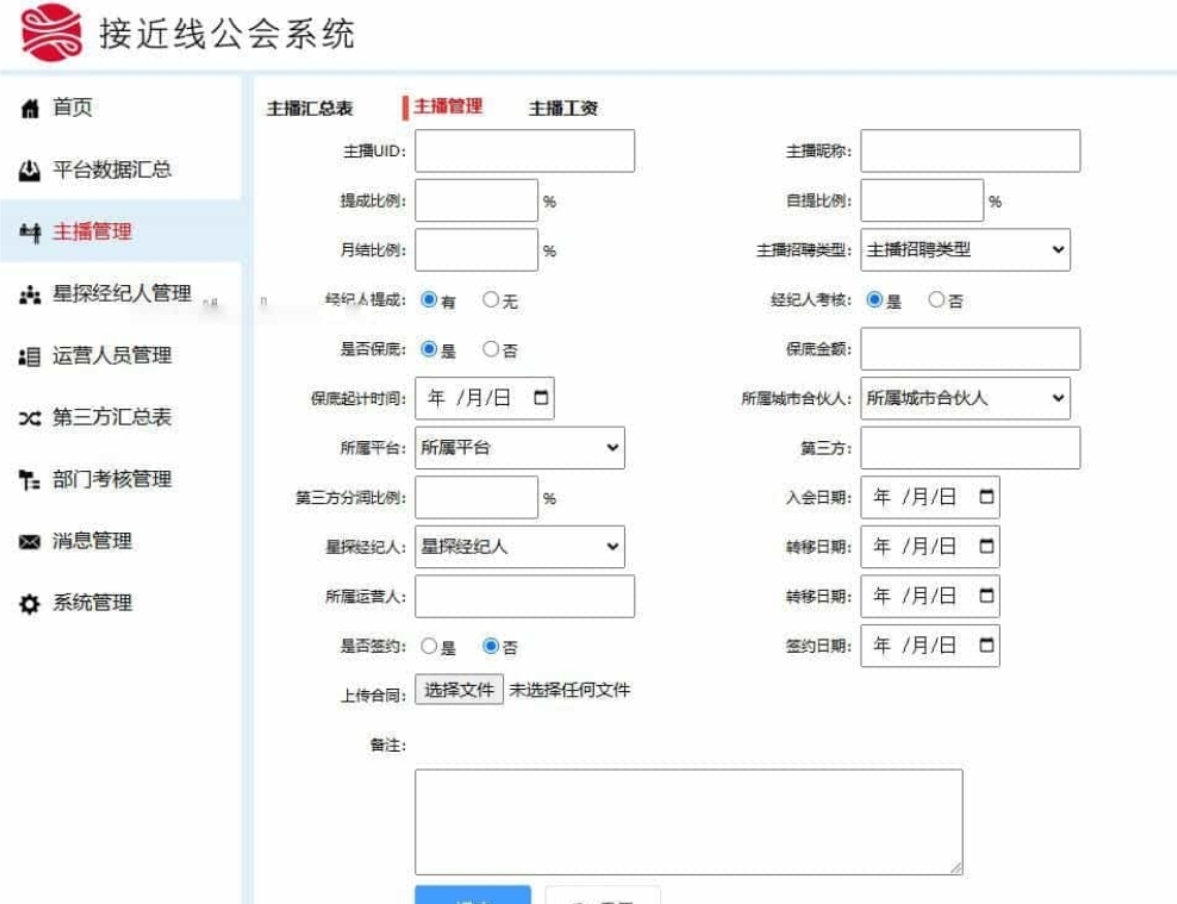The height and width of the screenshot is (904, 1177).
Task: Click the 选择文件 upload button
Action: 459,689
